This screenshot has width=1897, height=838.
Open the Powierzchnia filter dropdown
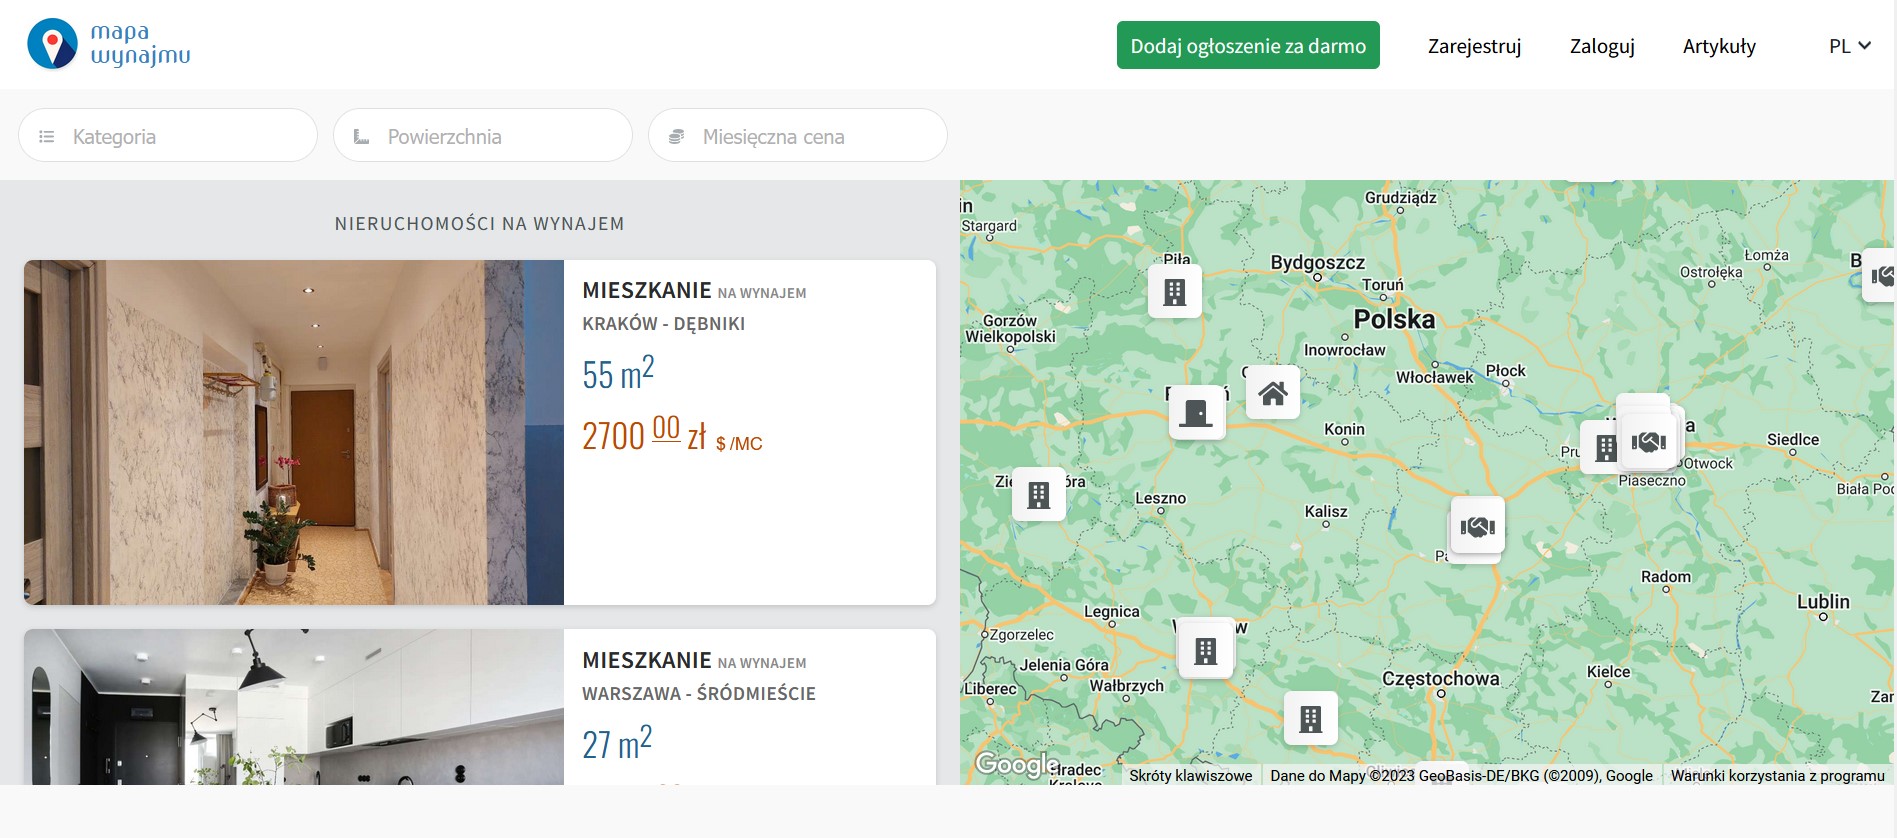click(483, 135)
